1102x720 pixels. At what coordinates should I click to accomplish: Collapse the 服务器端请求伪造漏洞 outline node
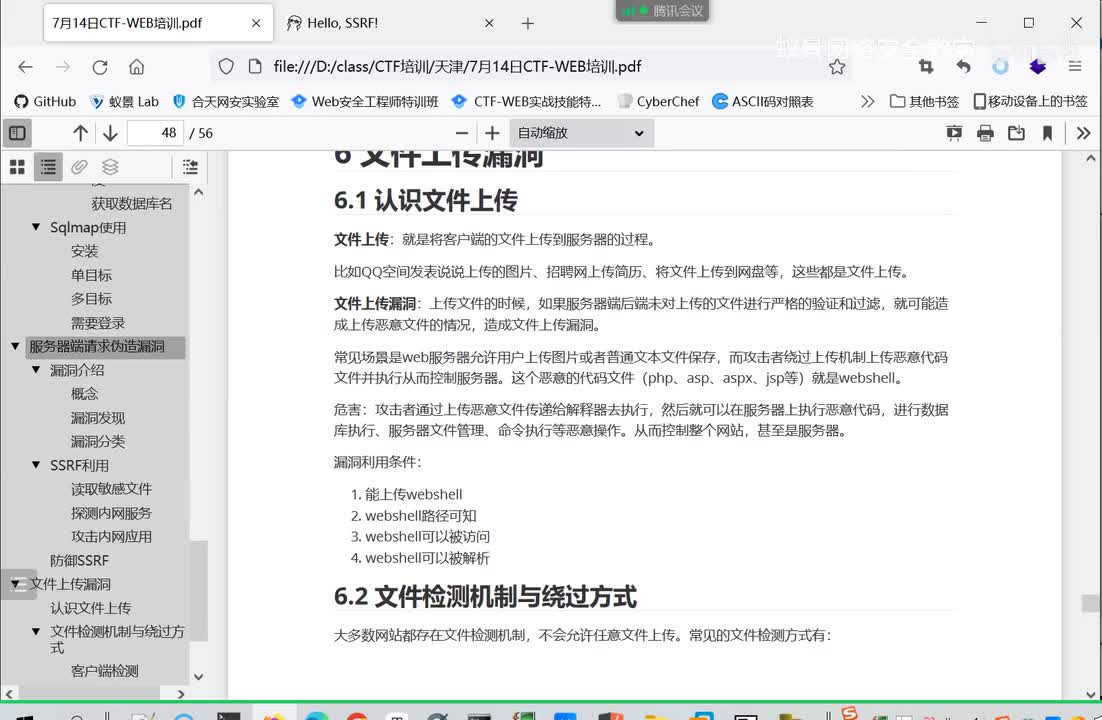pos(15,345)
